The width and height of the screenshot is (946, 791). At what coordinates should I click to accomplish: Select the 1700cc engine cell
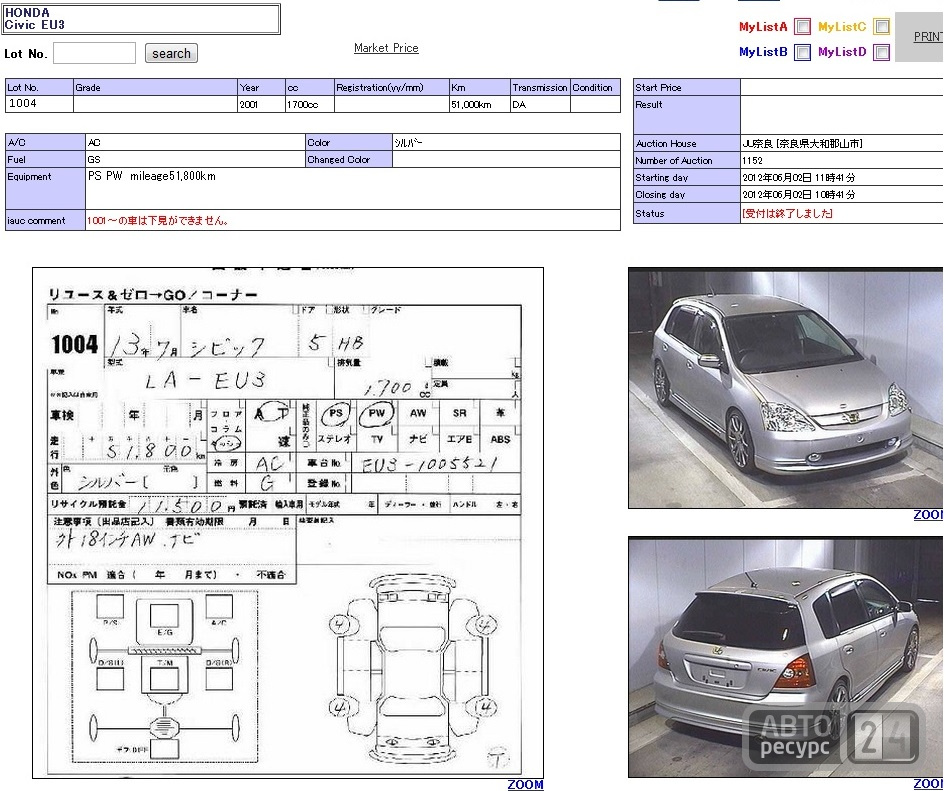click(x=310, y=104)
